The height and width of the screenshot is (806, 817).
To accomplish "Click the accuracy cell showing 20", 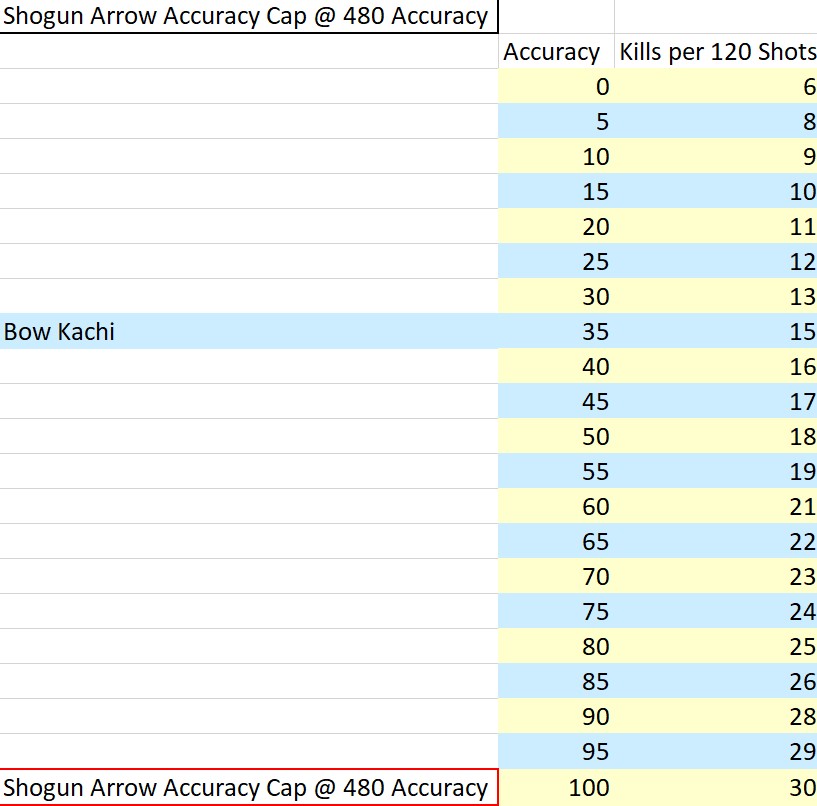I will 556,226.
